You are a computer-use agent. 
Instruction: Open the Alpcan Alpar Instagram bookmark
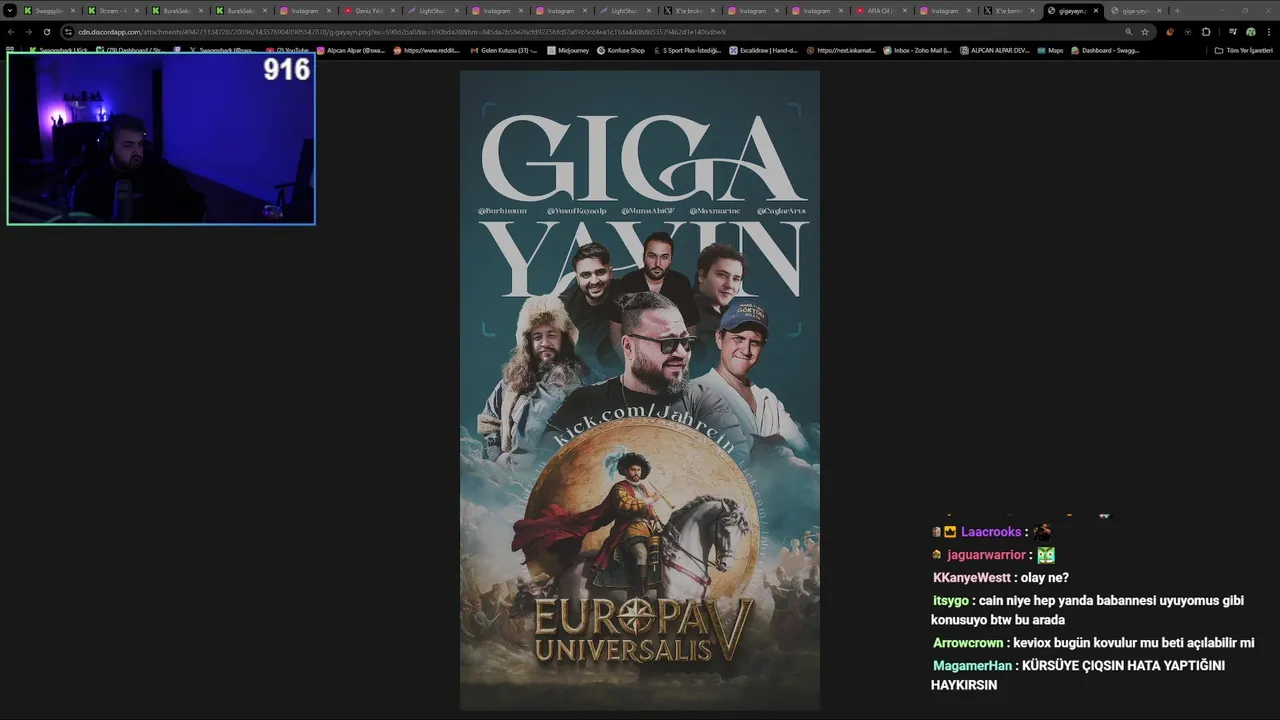tap(351, 50)
